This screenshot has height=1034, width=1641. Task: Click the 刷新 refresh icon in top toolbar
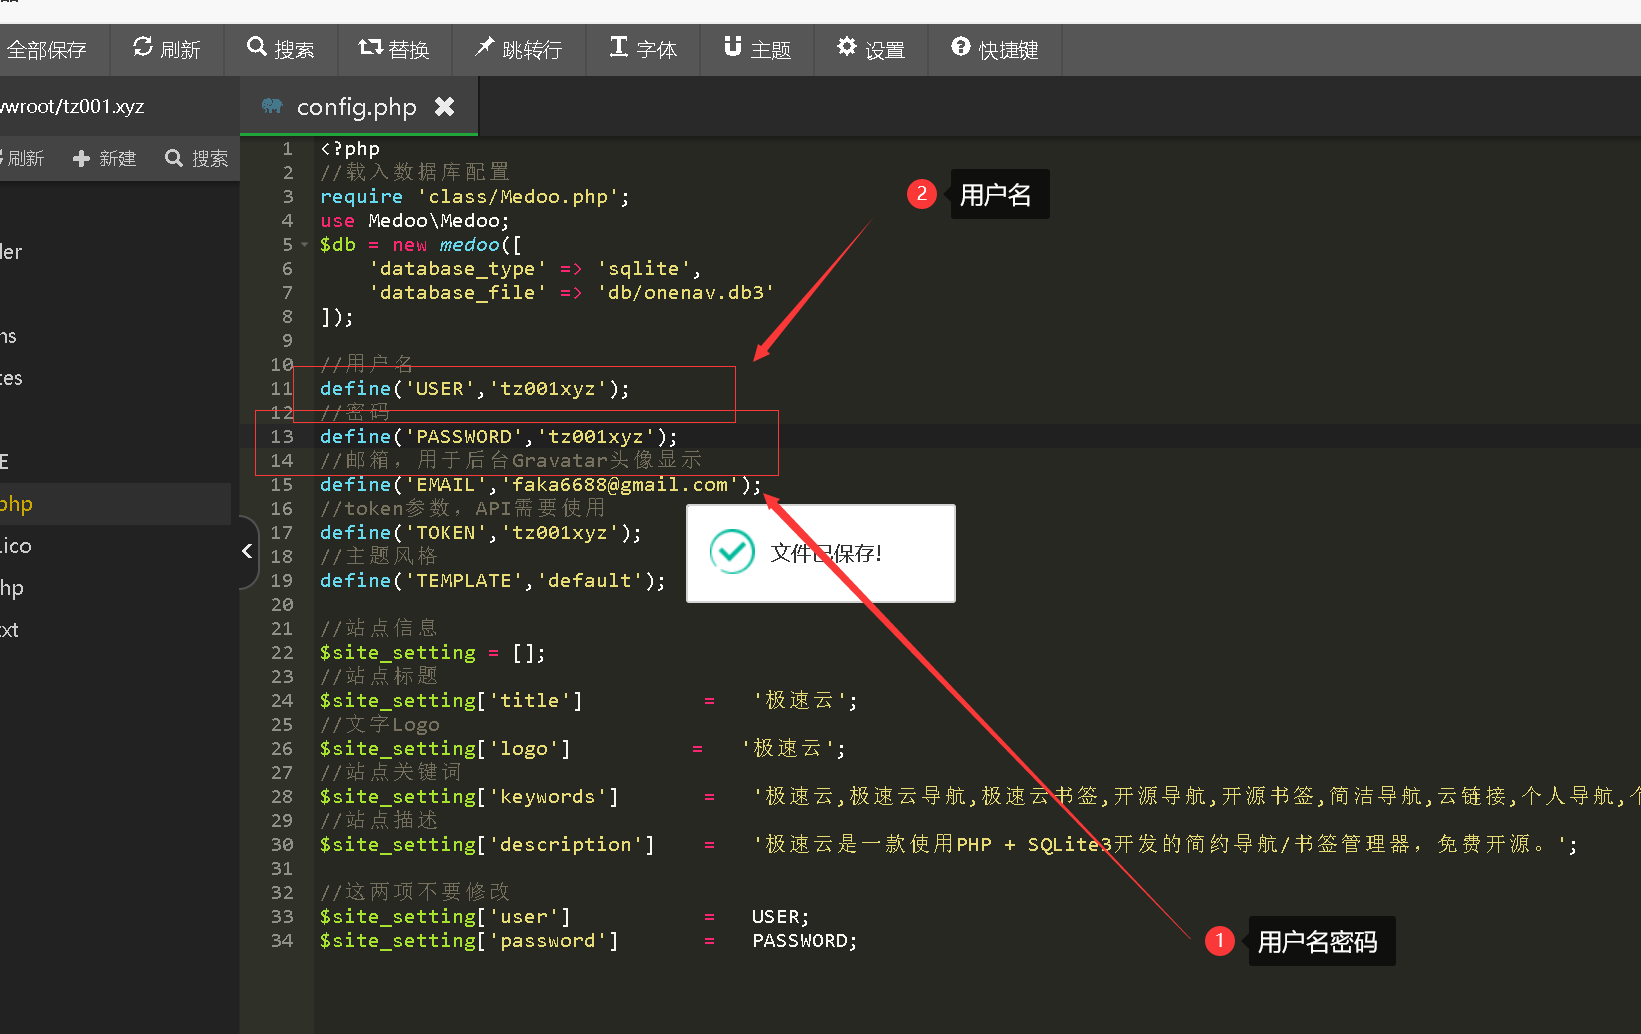[143, 48]
